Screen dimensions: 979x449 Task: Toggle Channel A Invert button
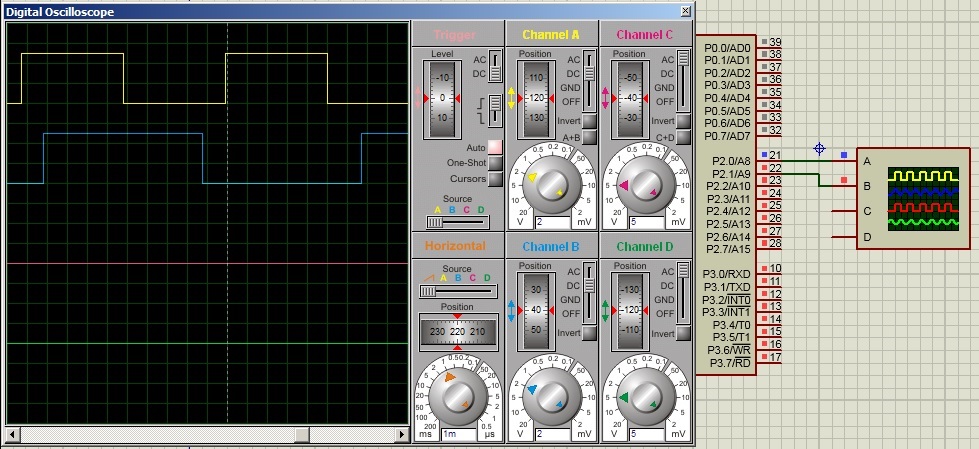pyautogui.click(x=588, y=121)
